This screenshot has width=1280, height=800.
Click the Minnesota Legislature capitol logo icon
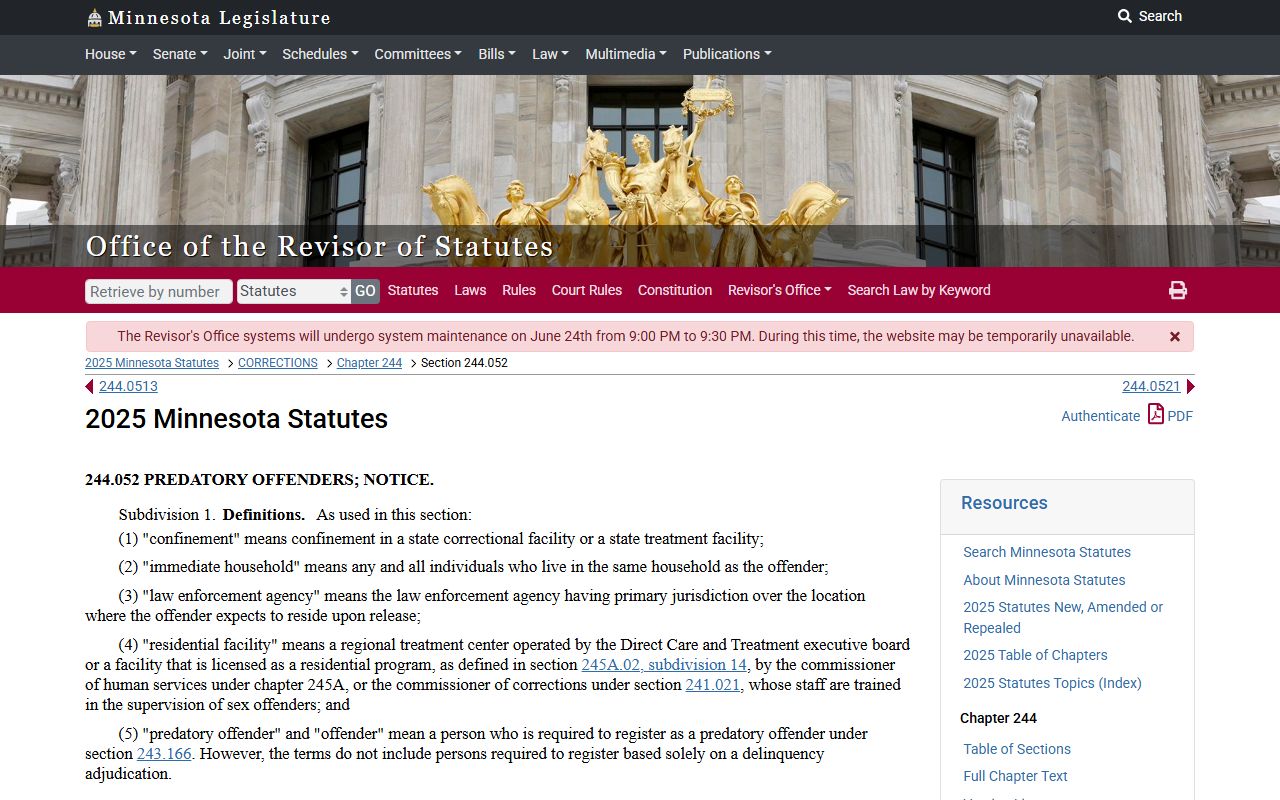pos(94,18)
